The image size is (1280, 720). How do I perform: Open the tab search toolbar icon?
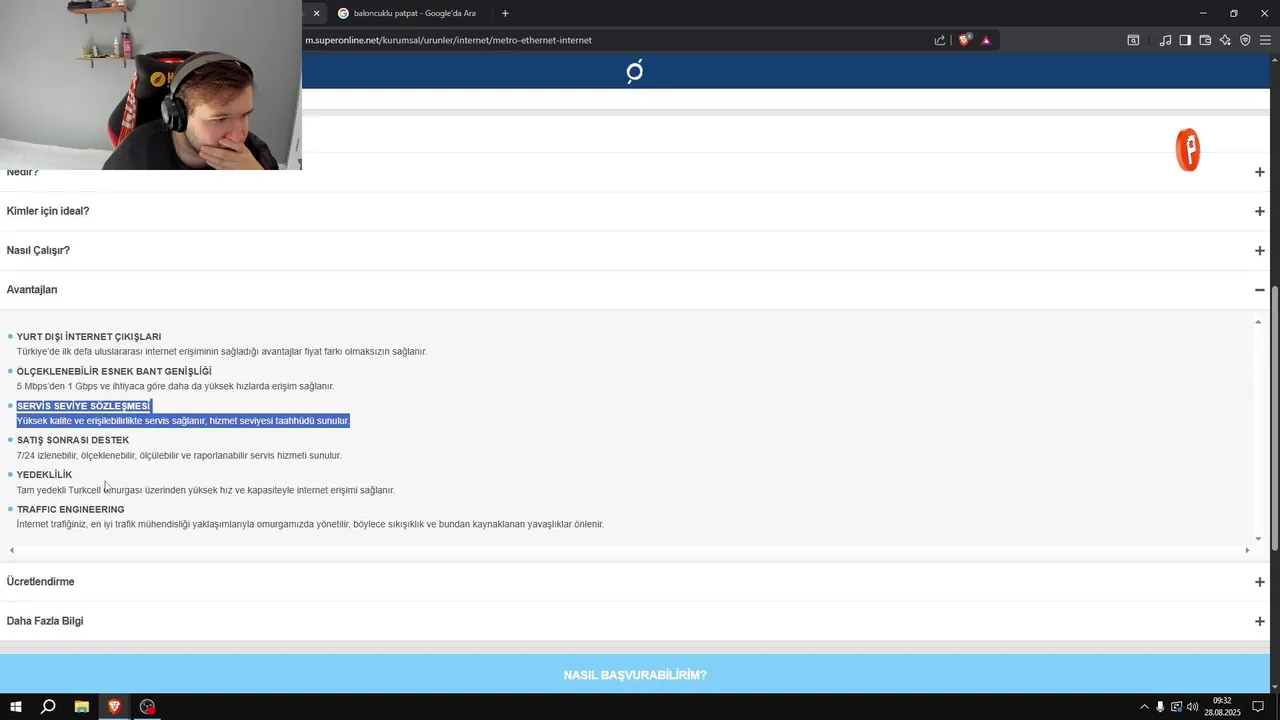(1133, 40)
